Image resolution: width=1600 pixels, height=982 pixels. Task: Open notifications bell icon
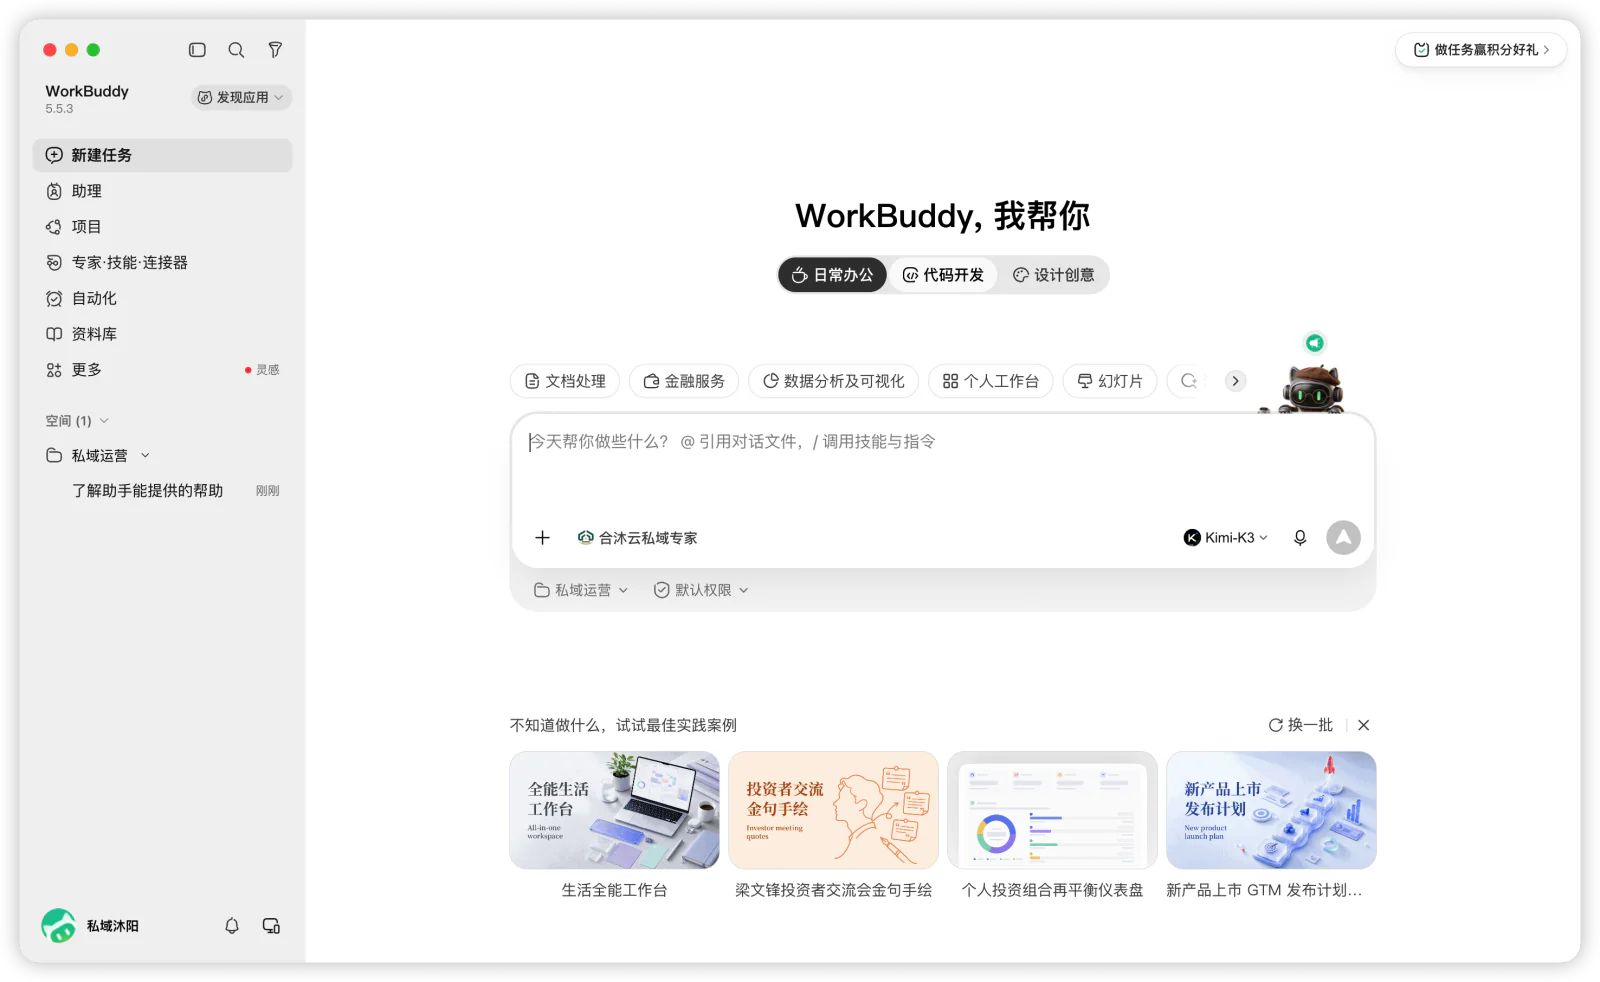coord(232,926)
